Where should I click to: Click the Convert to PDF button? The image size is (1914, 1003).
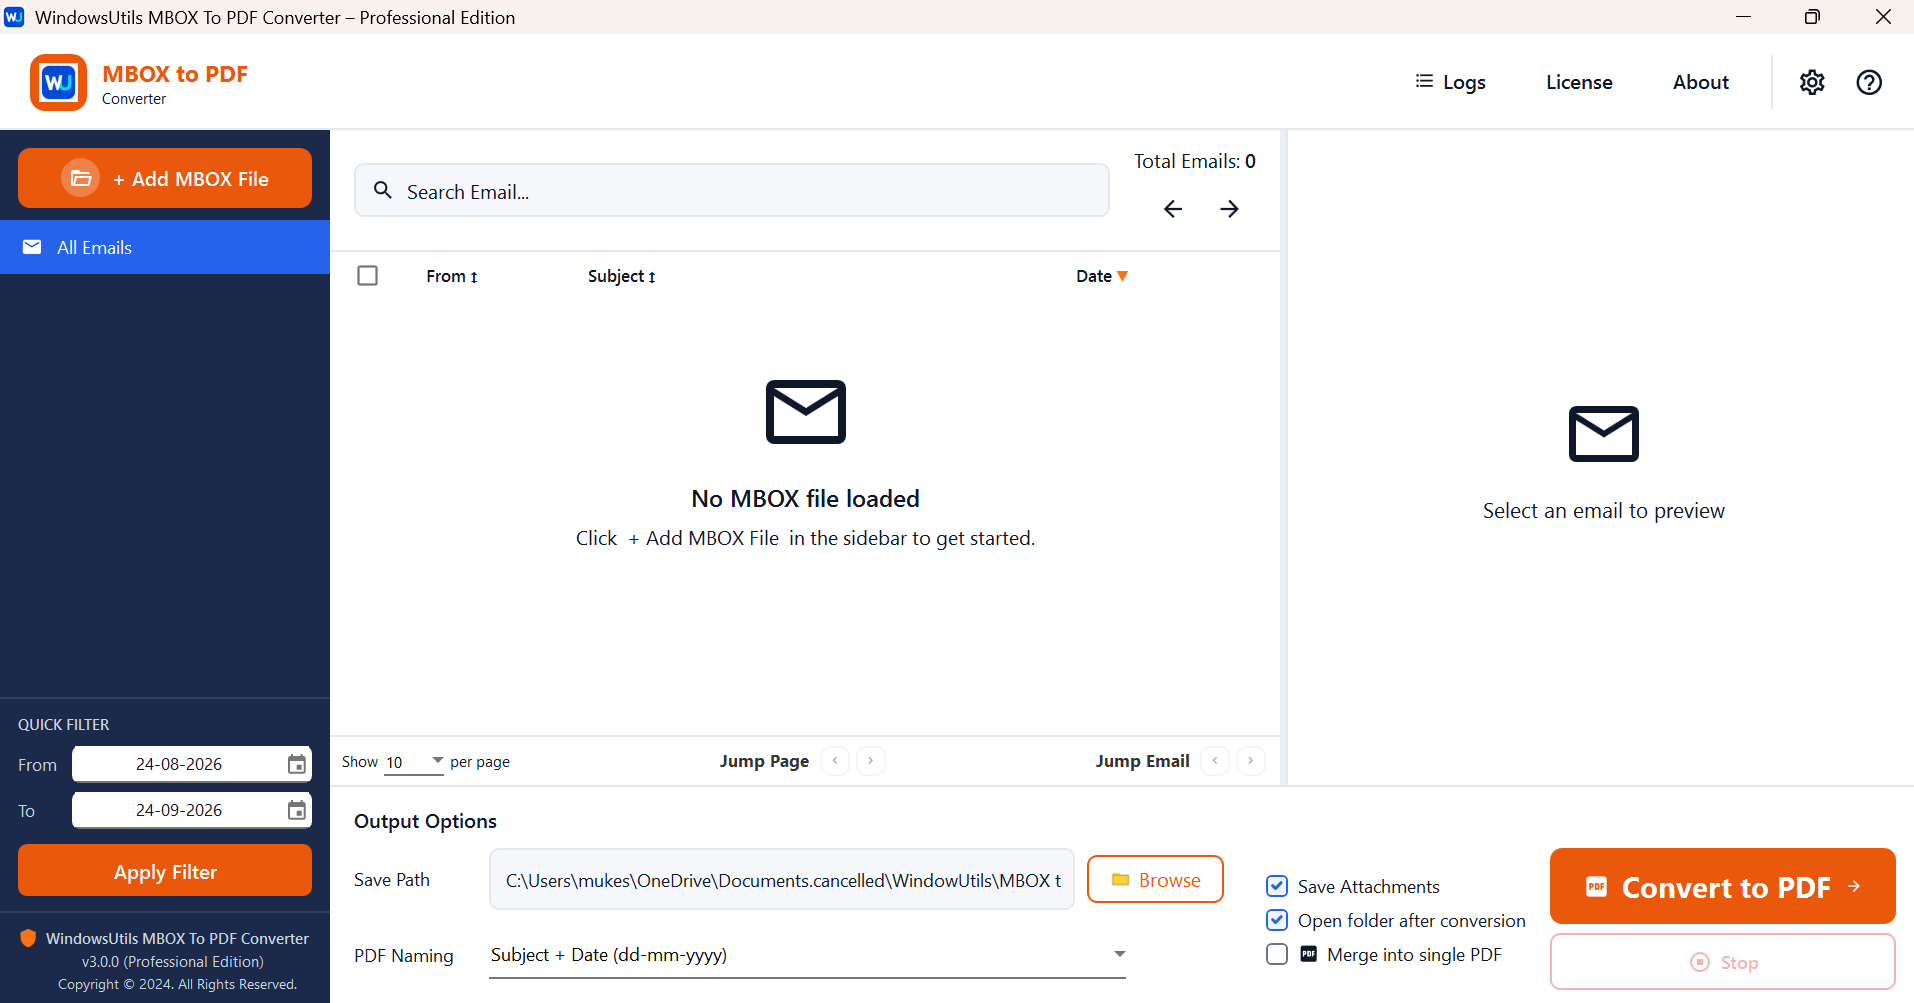(x=1723, y=886)
